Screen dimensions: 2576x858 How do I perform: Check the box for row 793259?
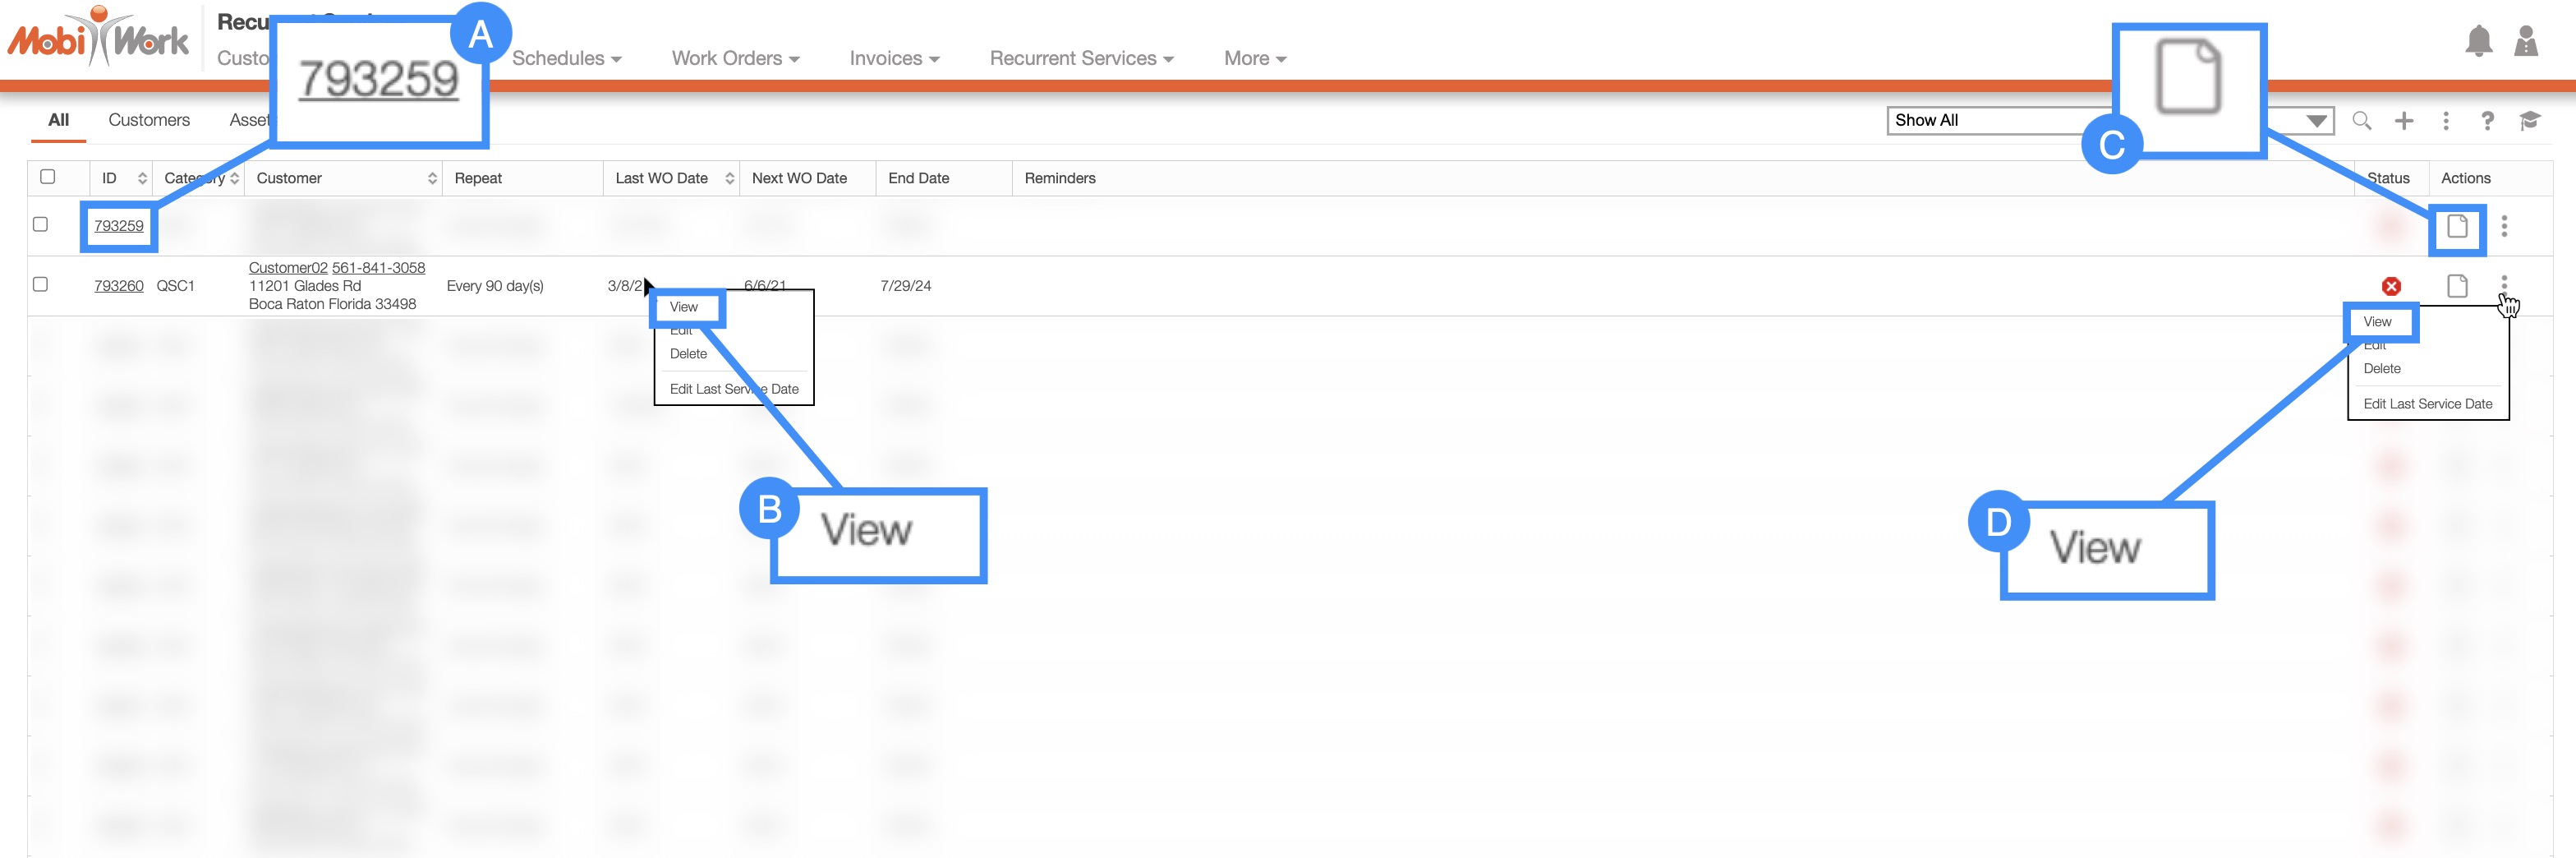click(41, 224)
